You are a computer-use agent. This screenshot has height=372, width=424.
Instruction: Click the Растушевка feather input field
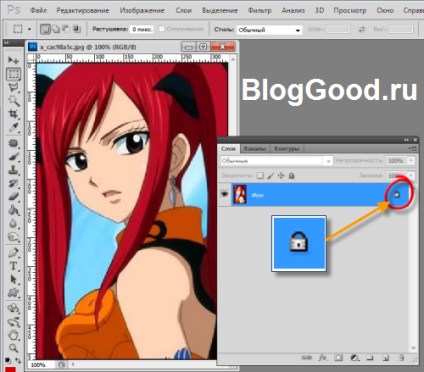click(x=142, y=29)
